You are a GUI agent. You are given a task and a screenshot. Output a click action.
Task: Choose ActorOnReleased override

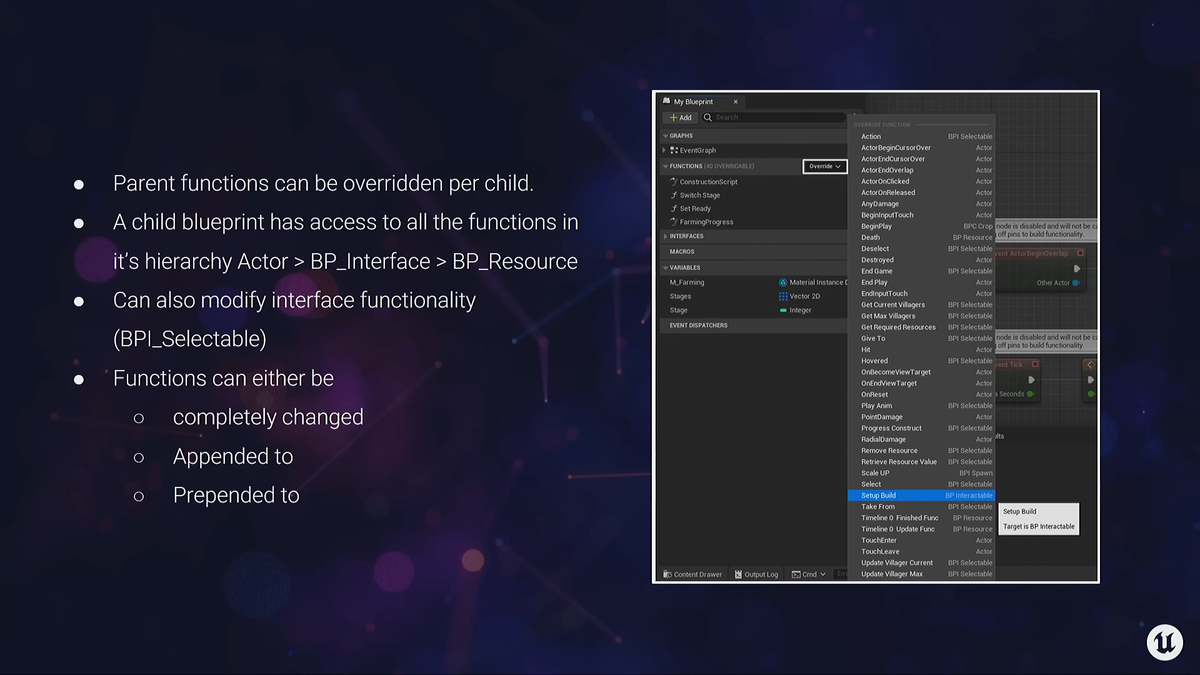(x=921, y=193)
